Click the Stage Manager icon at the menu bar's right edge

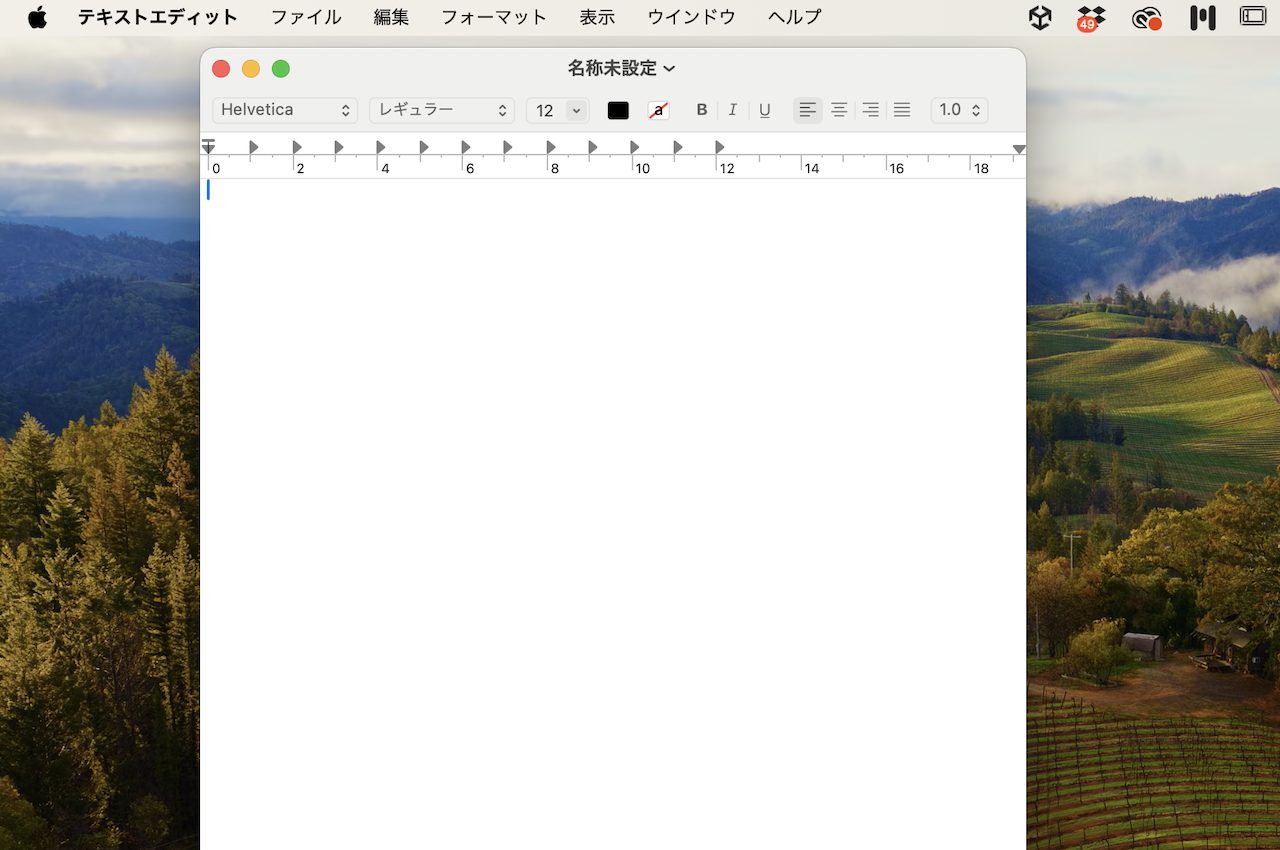(x=1253, y=16)
